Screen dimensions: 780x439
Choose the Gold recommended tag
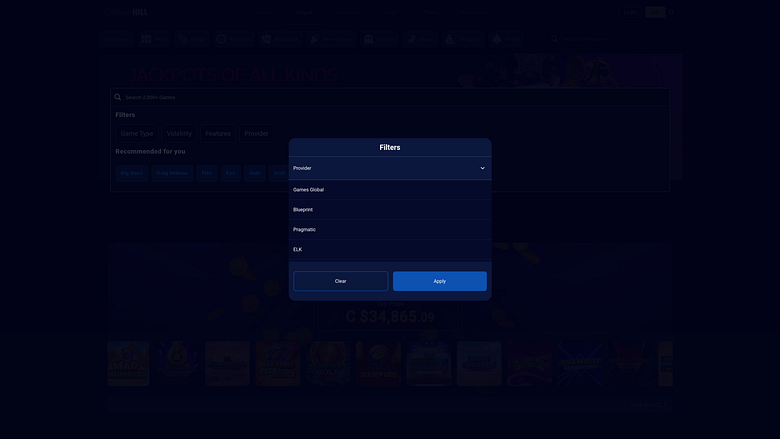click(255, 173)
